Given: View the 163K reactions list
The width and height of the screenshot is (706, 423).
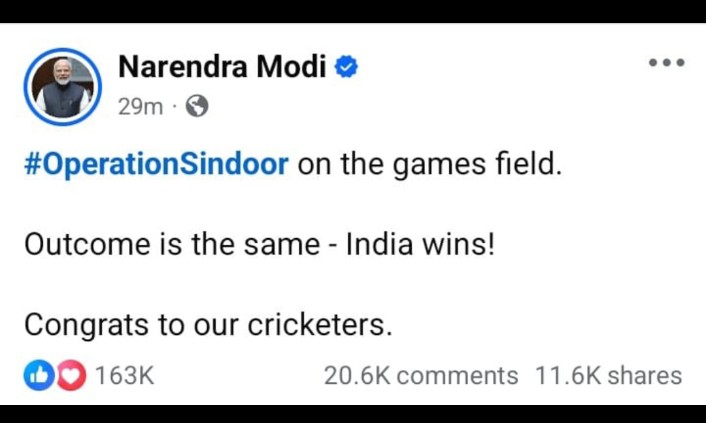Looking at the screenshot, I should 124,376.
